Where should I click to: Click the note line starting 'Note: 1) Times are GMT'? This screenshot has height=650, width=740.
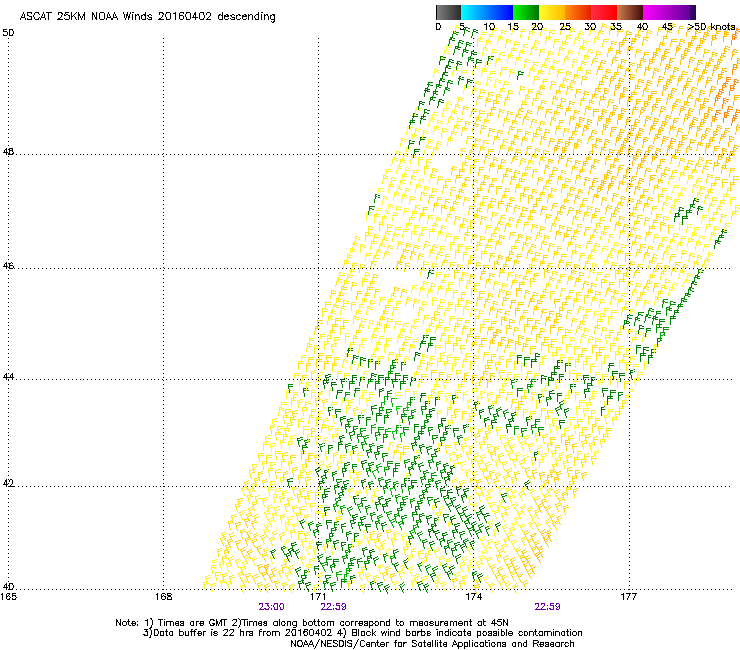tap(312, 623)
